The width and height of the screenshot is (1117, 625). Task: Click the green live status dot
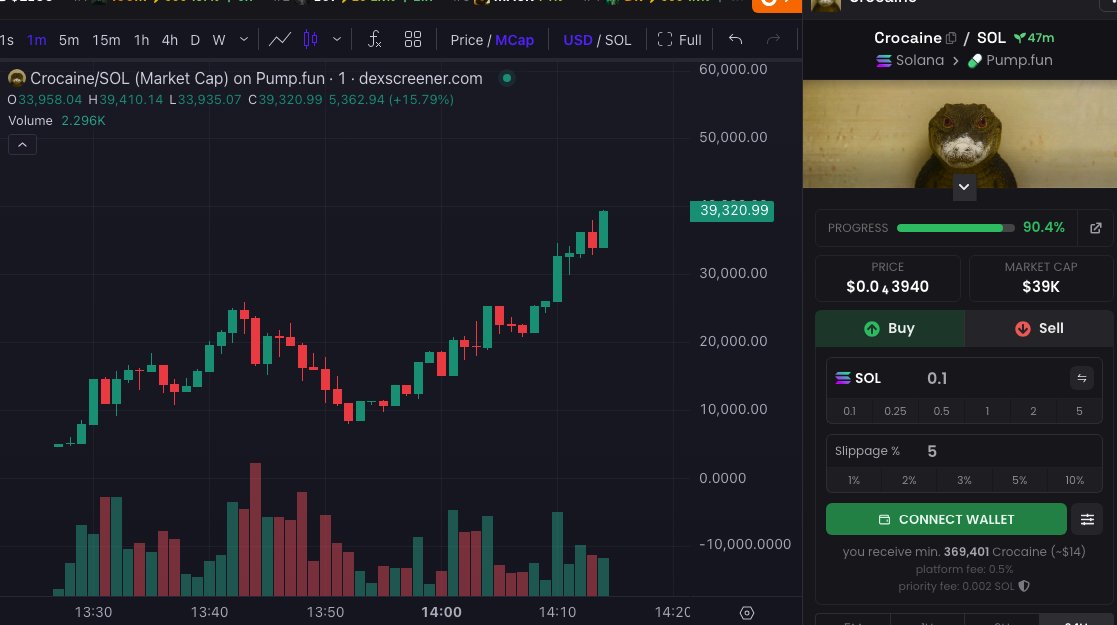506,78
